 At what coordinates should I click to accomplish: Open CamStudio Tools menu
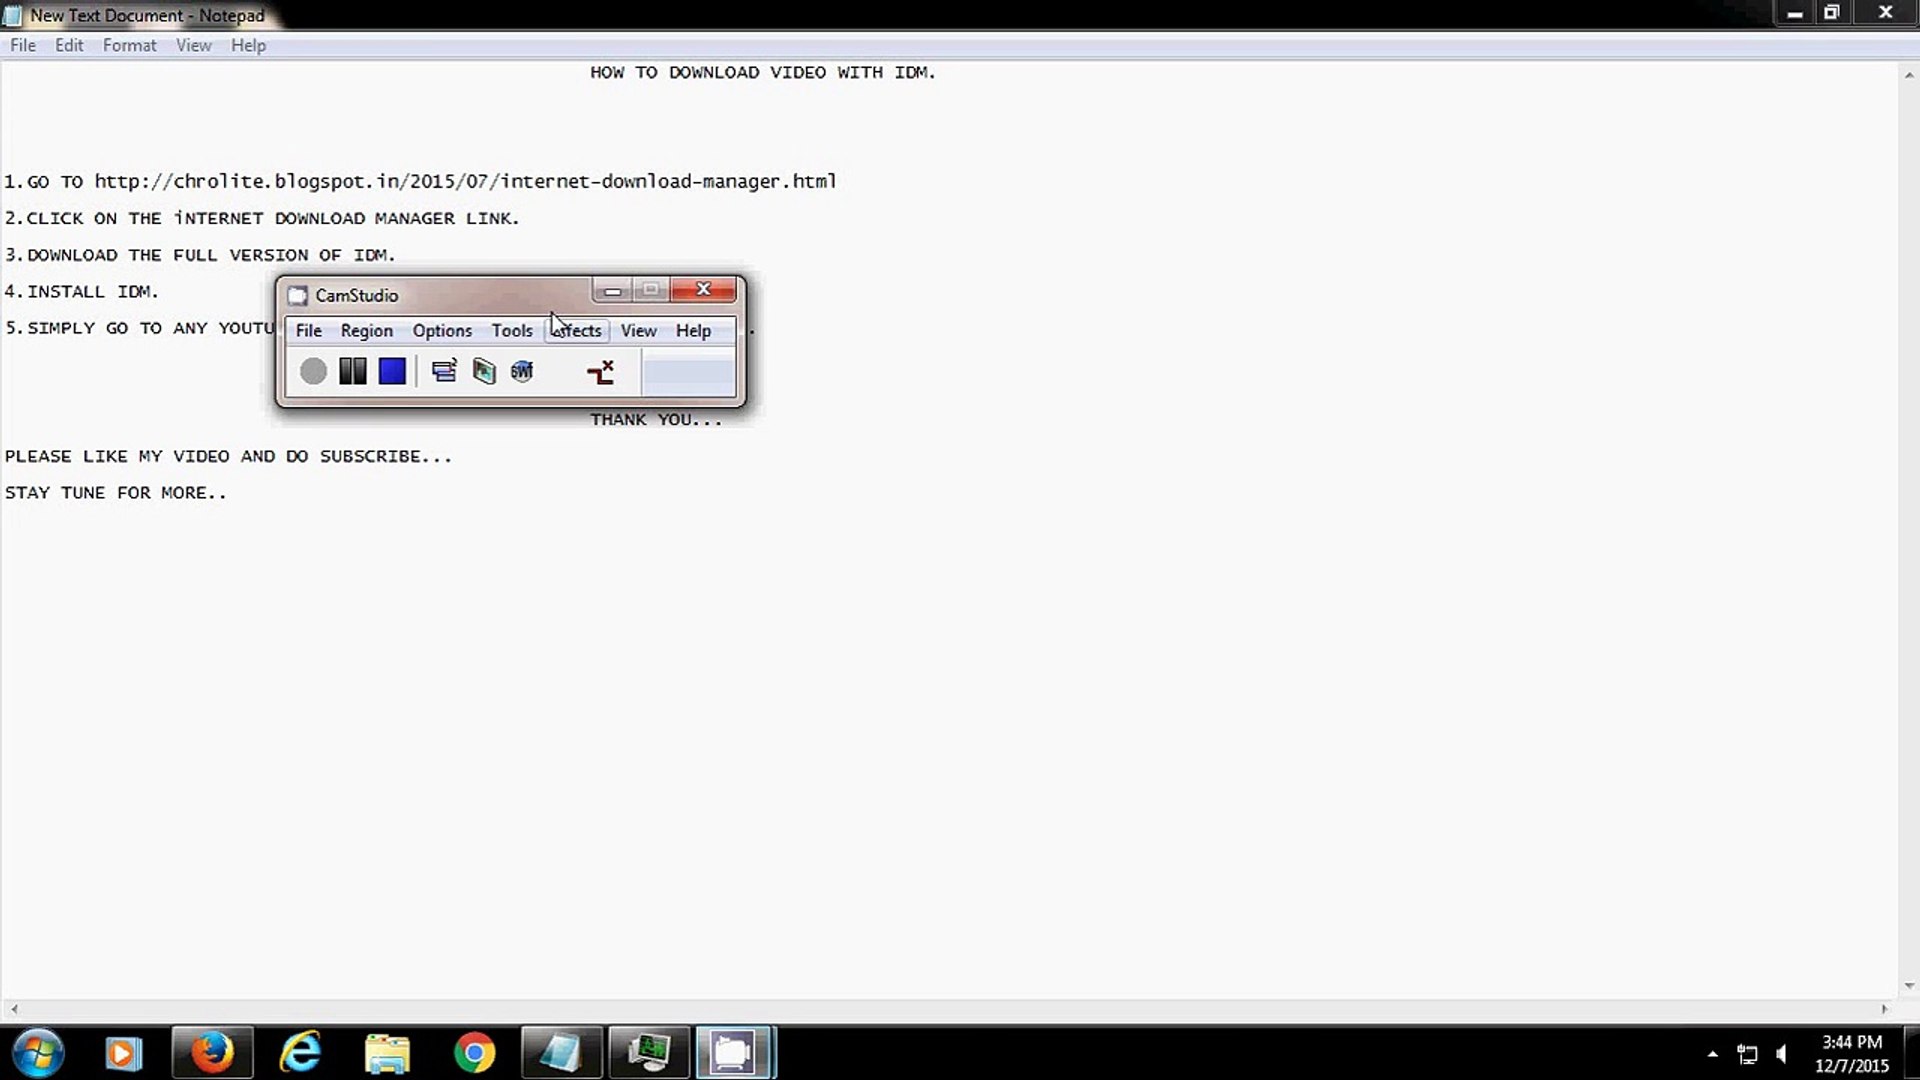(x=512, y=331)
